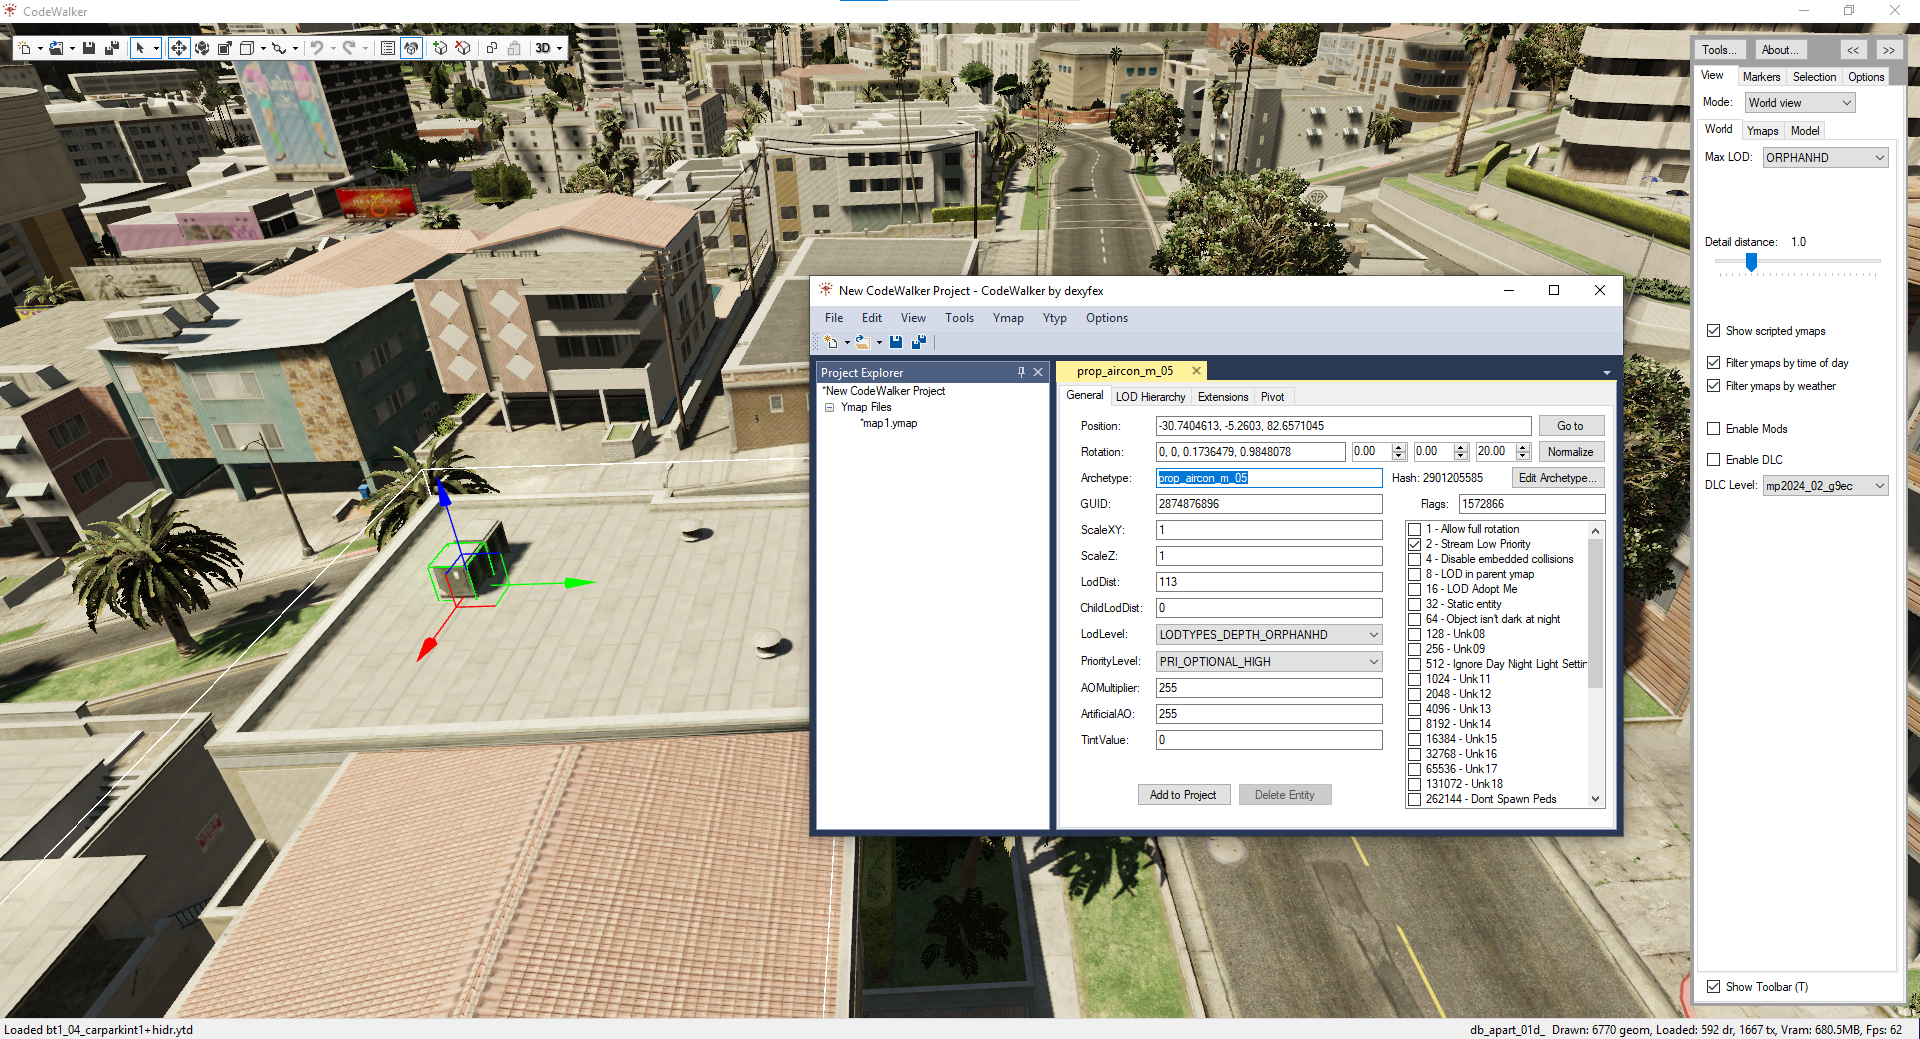Click Save icon in project window toolbar
Viewport: 1920px width, 1039px height.
click(896, 342)
